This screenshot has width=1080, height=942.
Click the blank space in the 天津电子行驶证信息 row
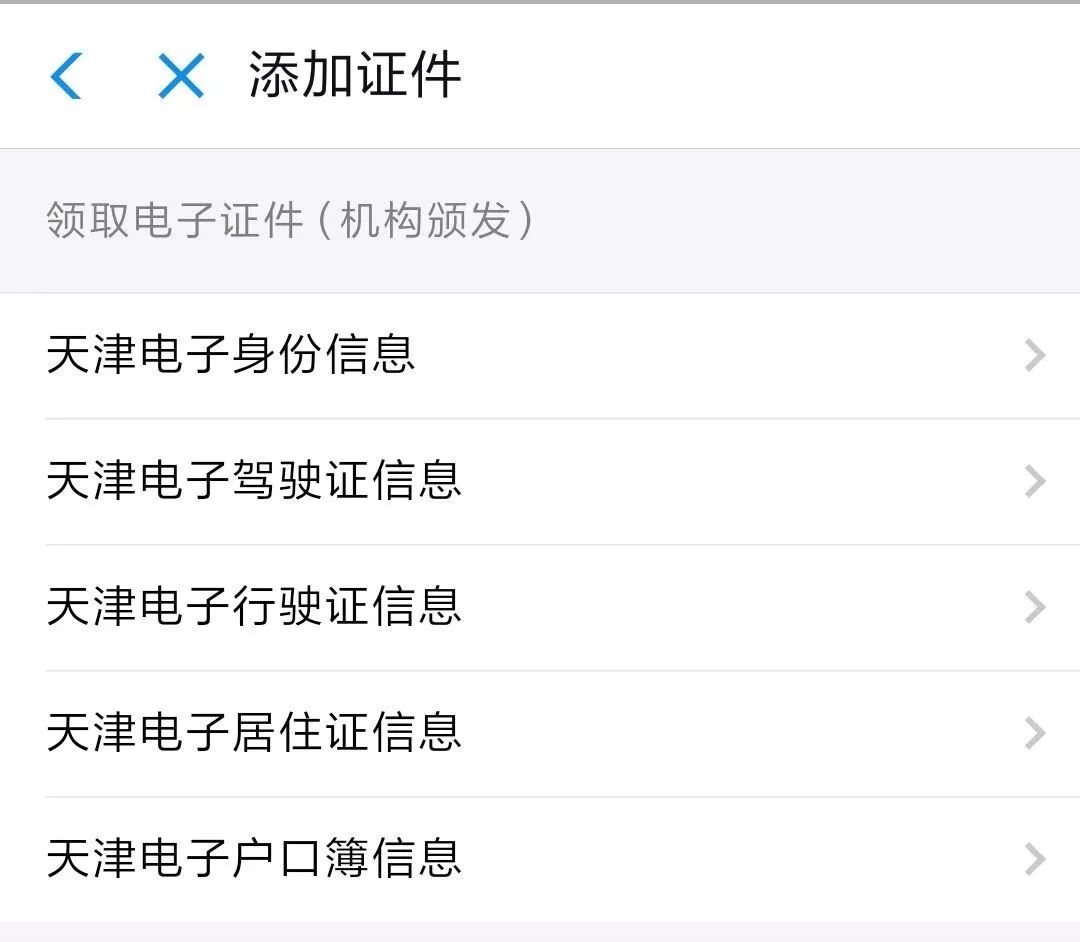click(720, 608)
